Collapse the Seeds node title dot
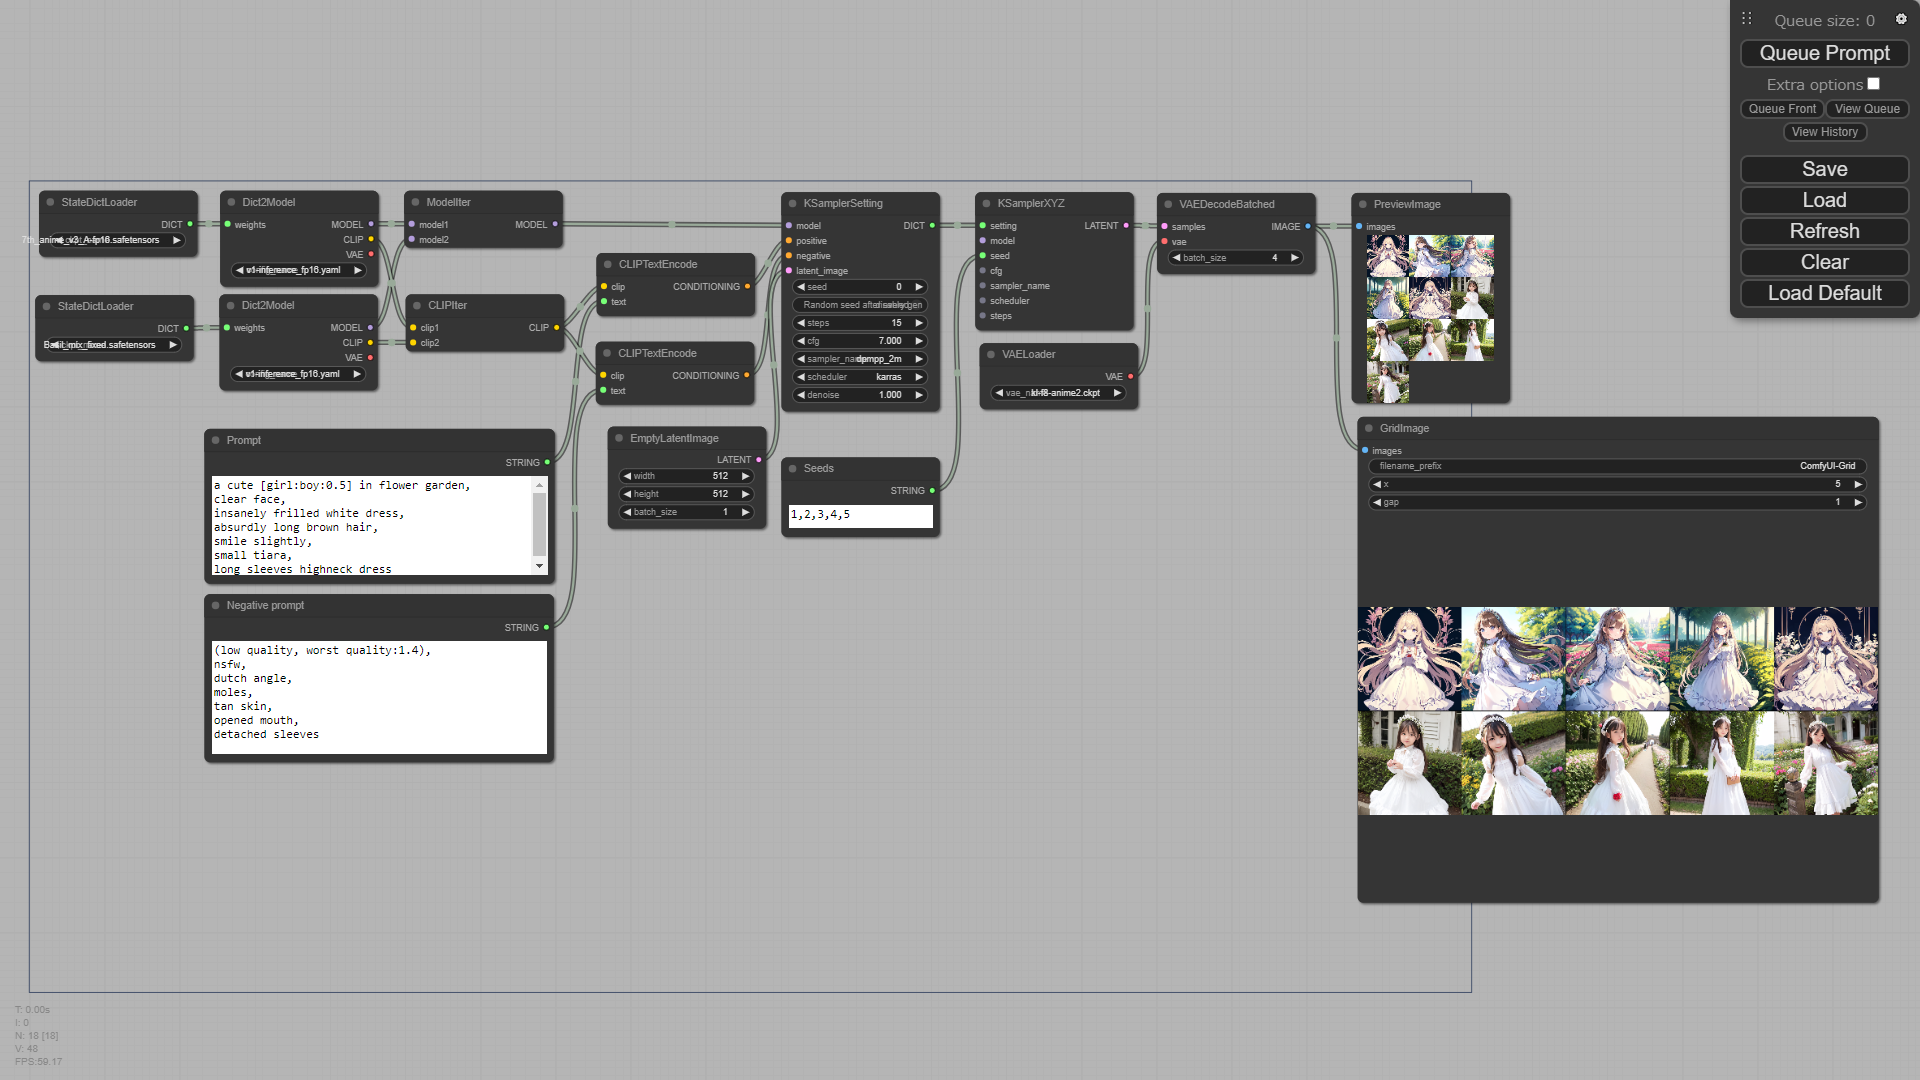The height and width of the screenshot is (1080, 1920). coord(792,468)
